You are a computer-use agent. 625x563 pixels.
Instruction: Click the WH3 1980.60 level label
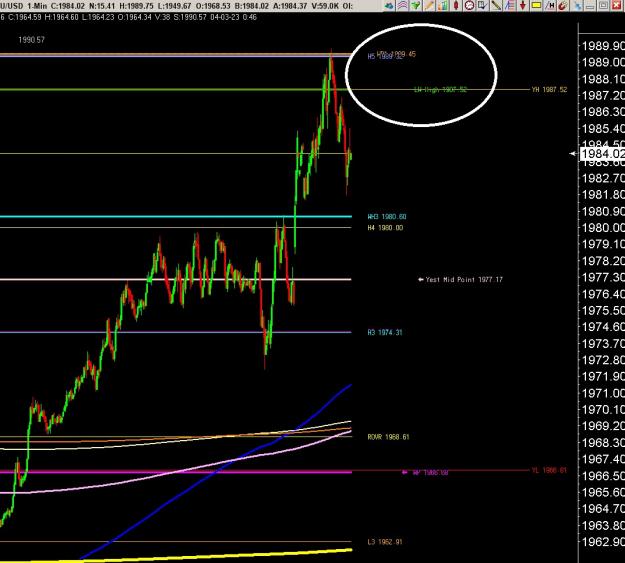[x=387, y=217]
